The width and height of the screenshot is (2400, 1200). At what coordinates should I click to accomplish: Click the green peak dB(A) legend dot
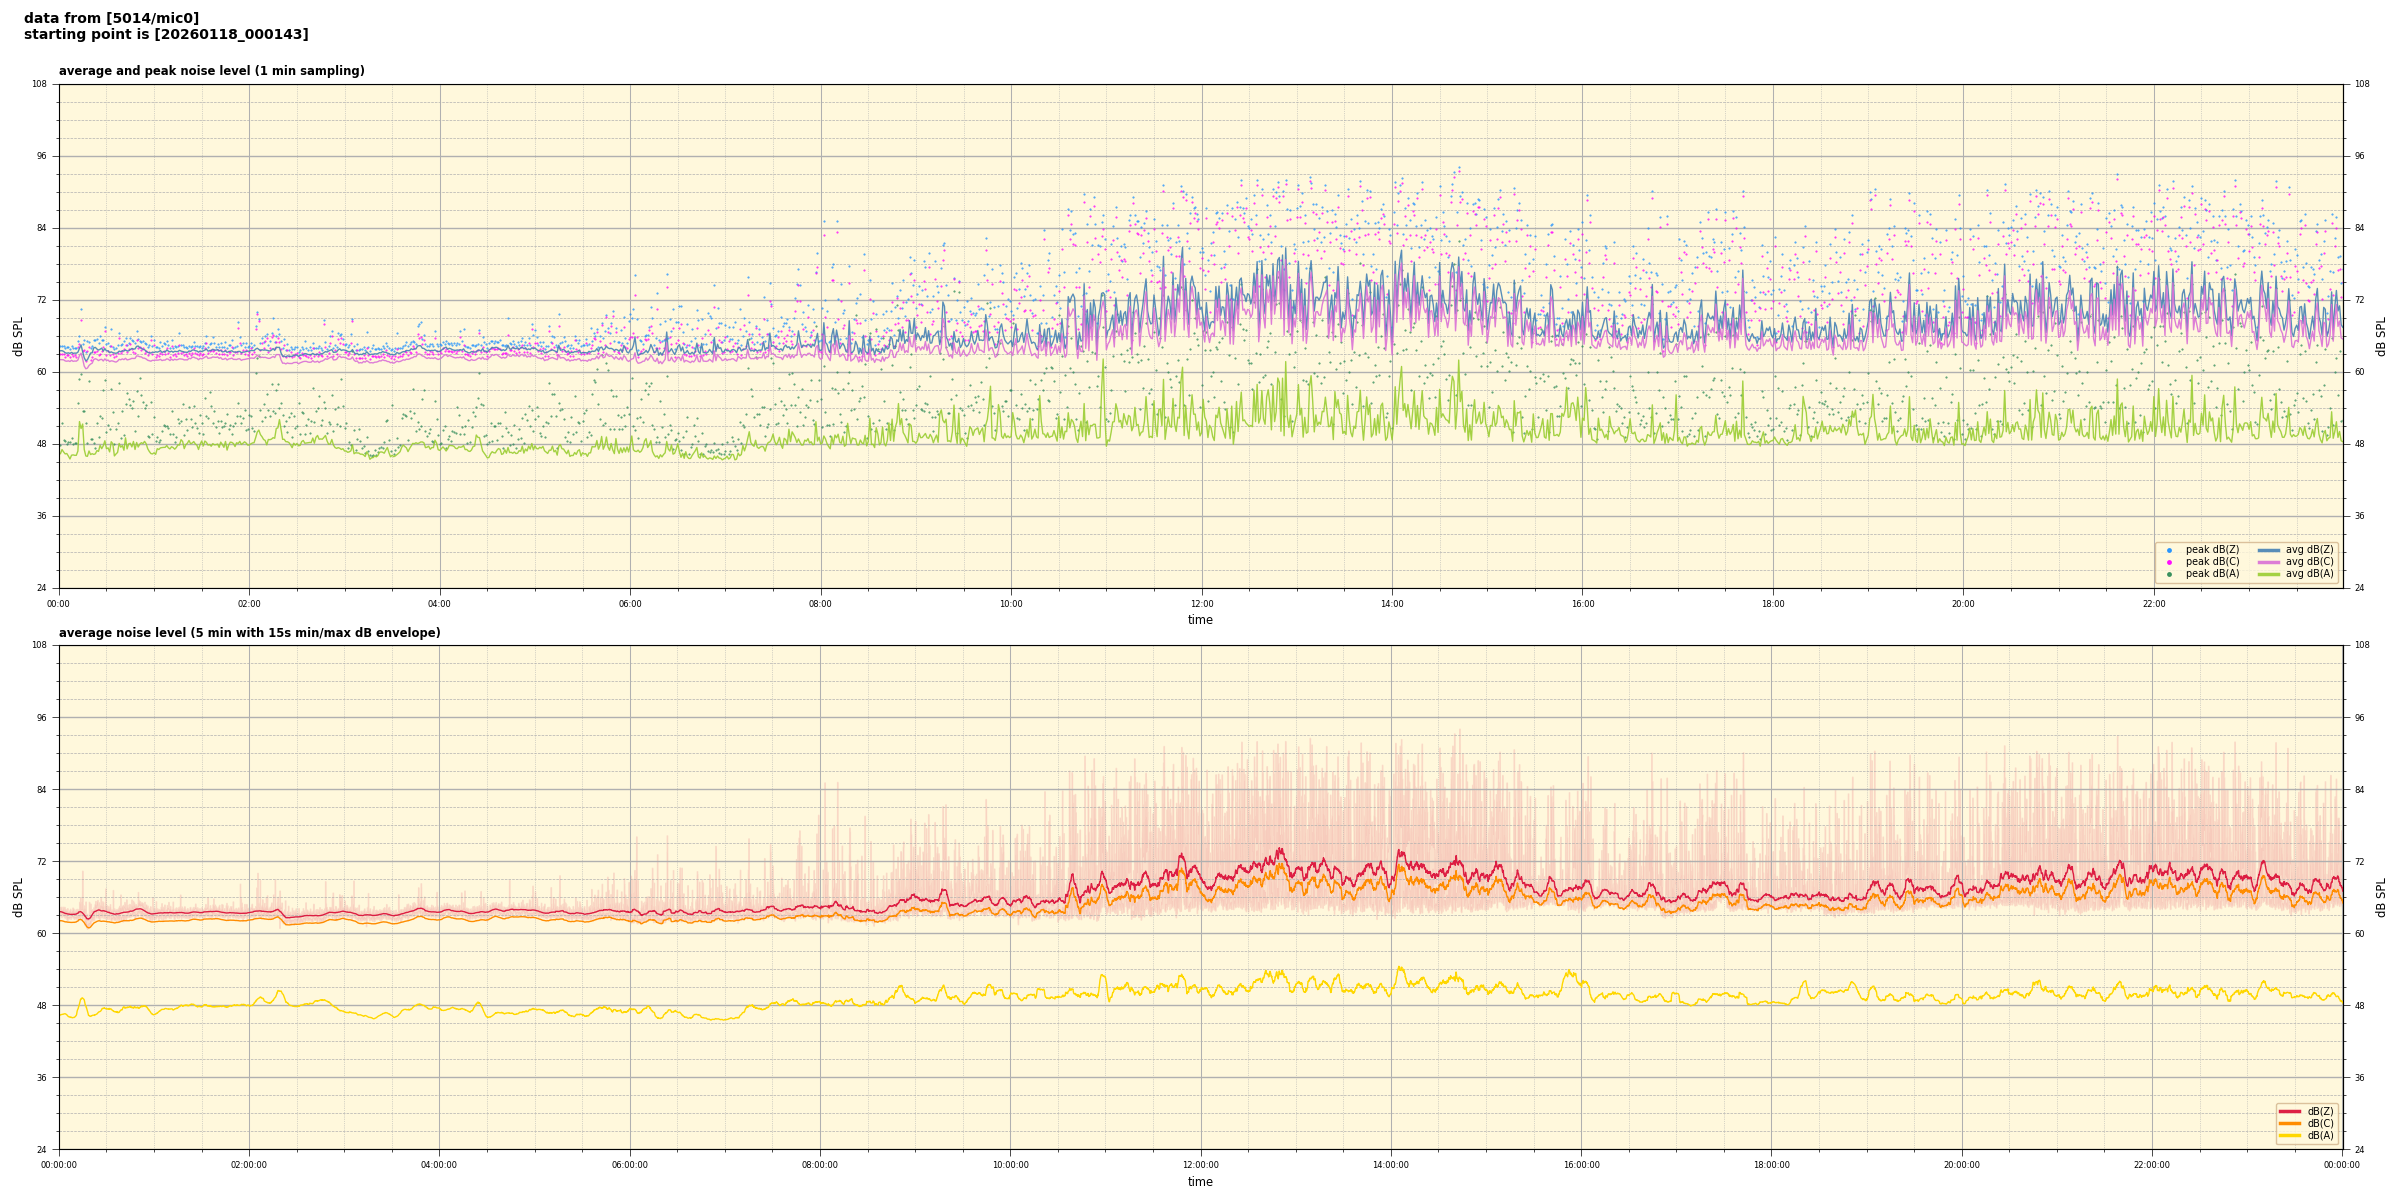2169,574
